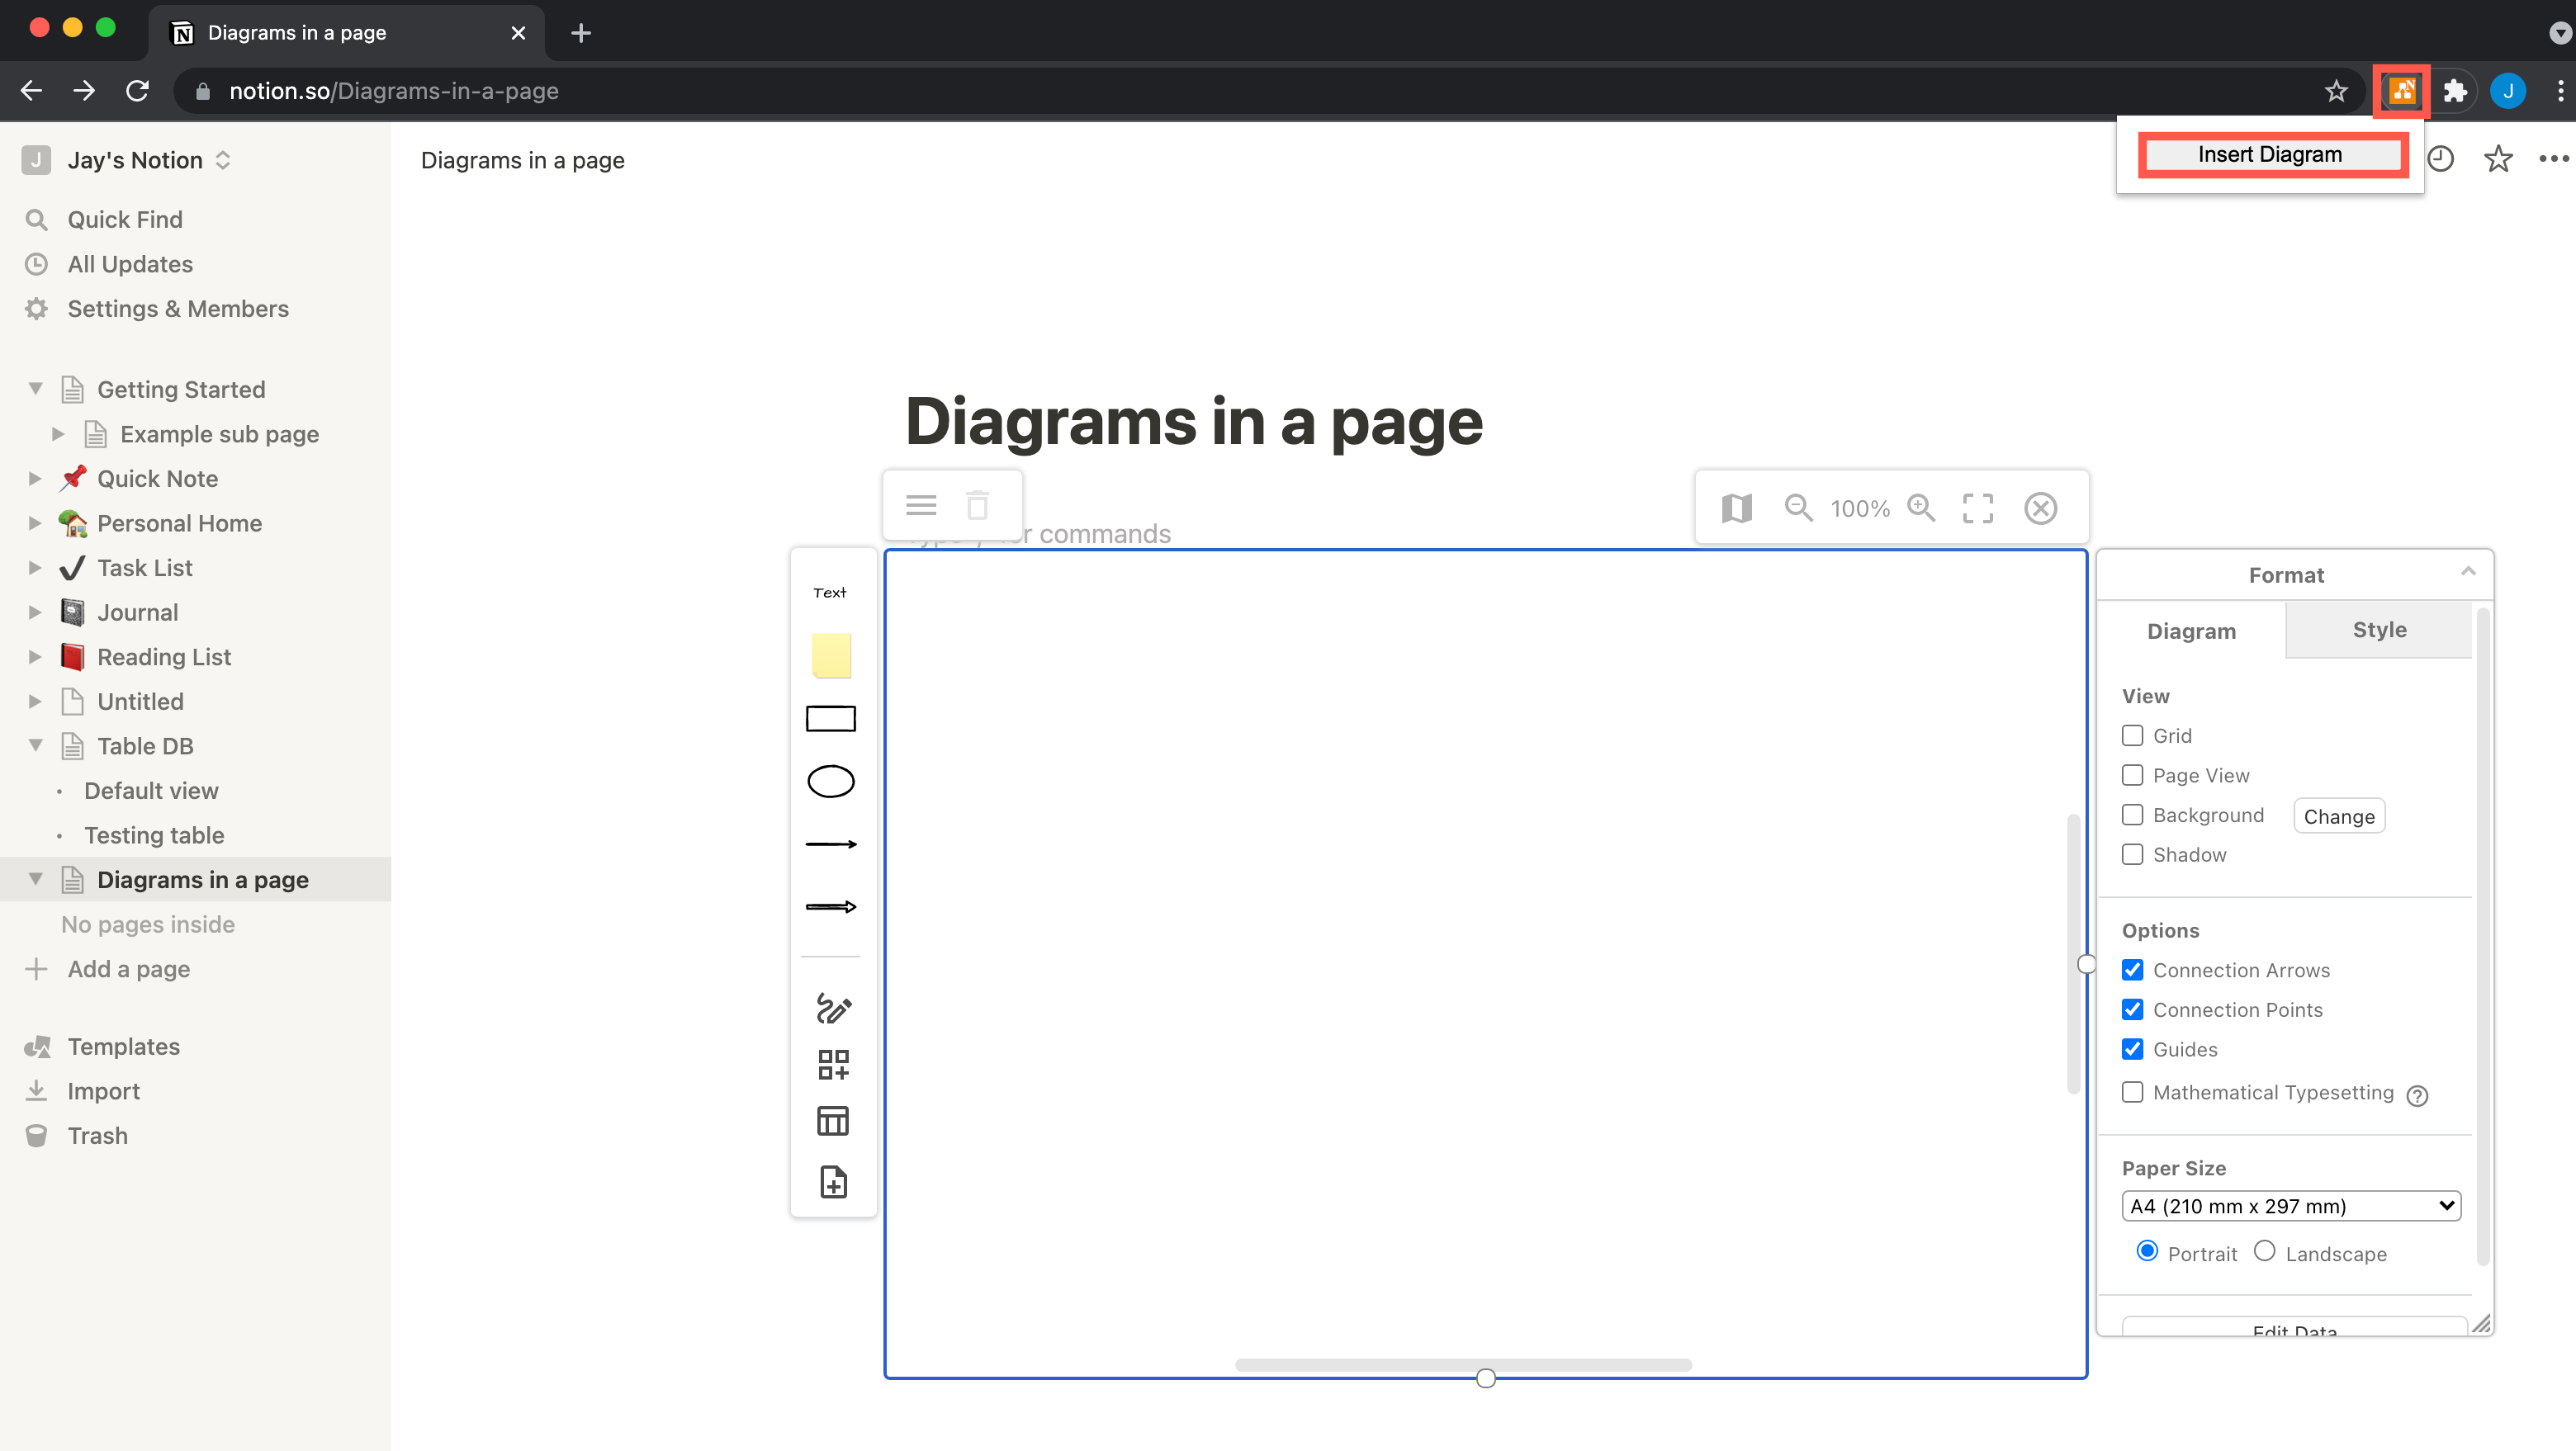2576x1451 pixels.
Task: Open the shape picker icon
Action: coord(833,1063)
